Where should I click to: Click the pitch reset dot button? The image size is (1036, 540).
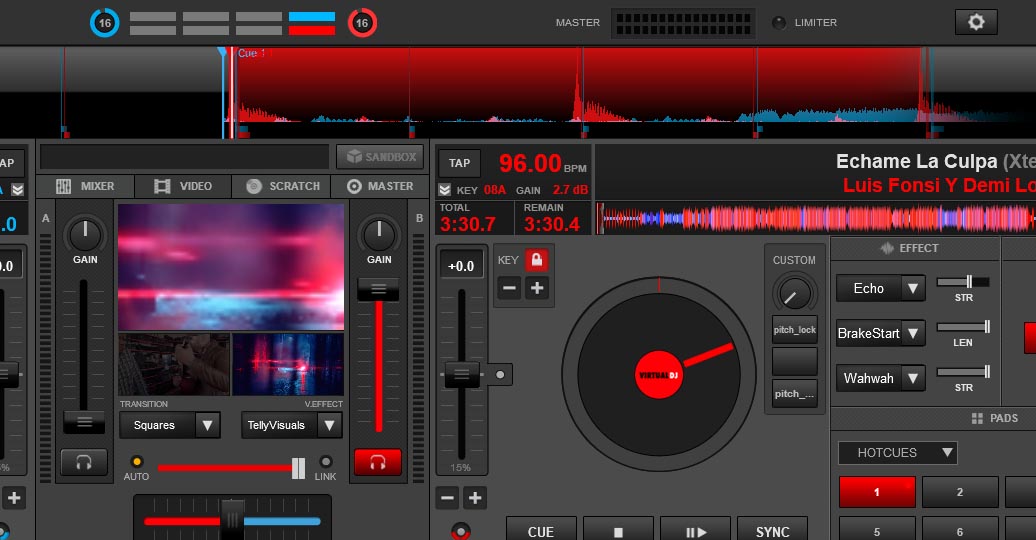tap(500, 375)
